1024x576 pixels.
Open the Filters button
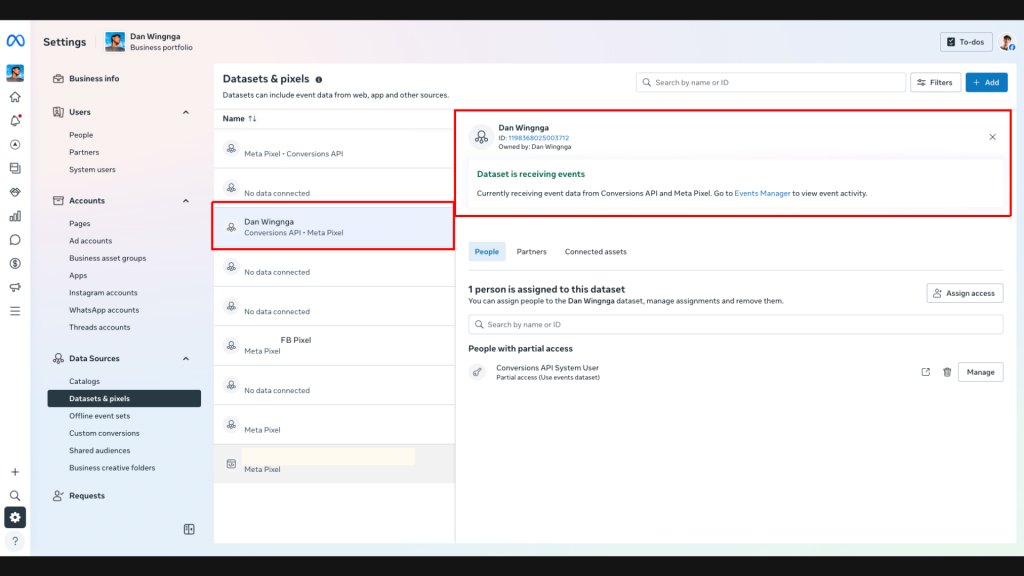pos(935,82)
